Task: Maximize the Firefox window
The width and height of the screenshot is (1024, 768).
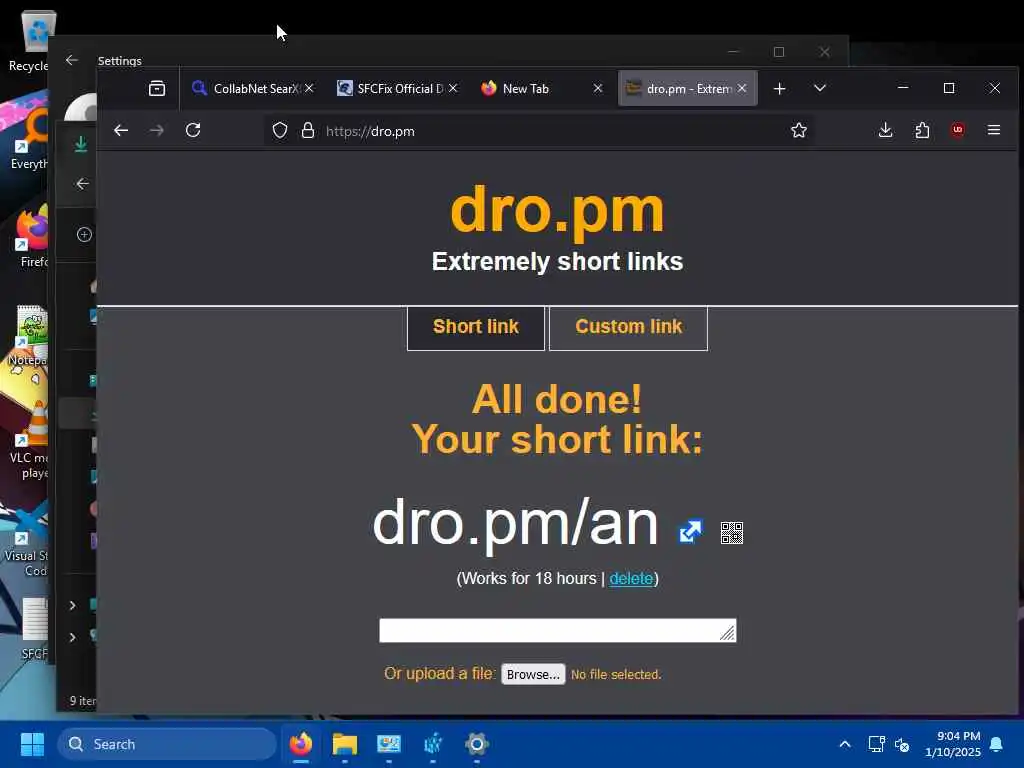Action: 949,88
